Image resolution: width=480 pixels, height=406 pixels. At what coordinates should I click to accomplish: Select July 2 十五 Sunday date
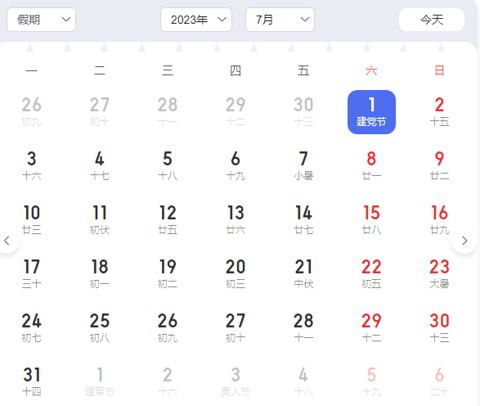click(439, 112)
